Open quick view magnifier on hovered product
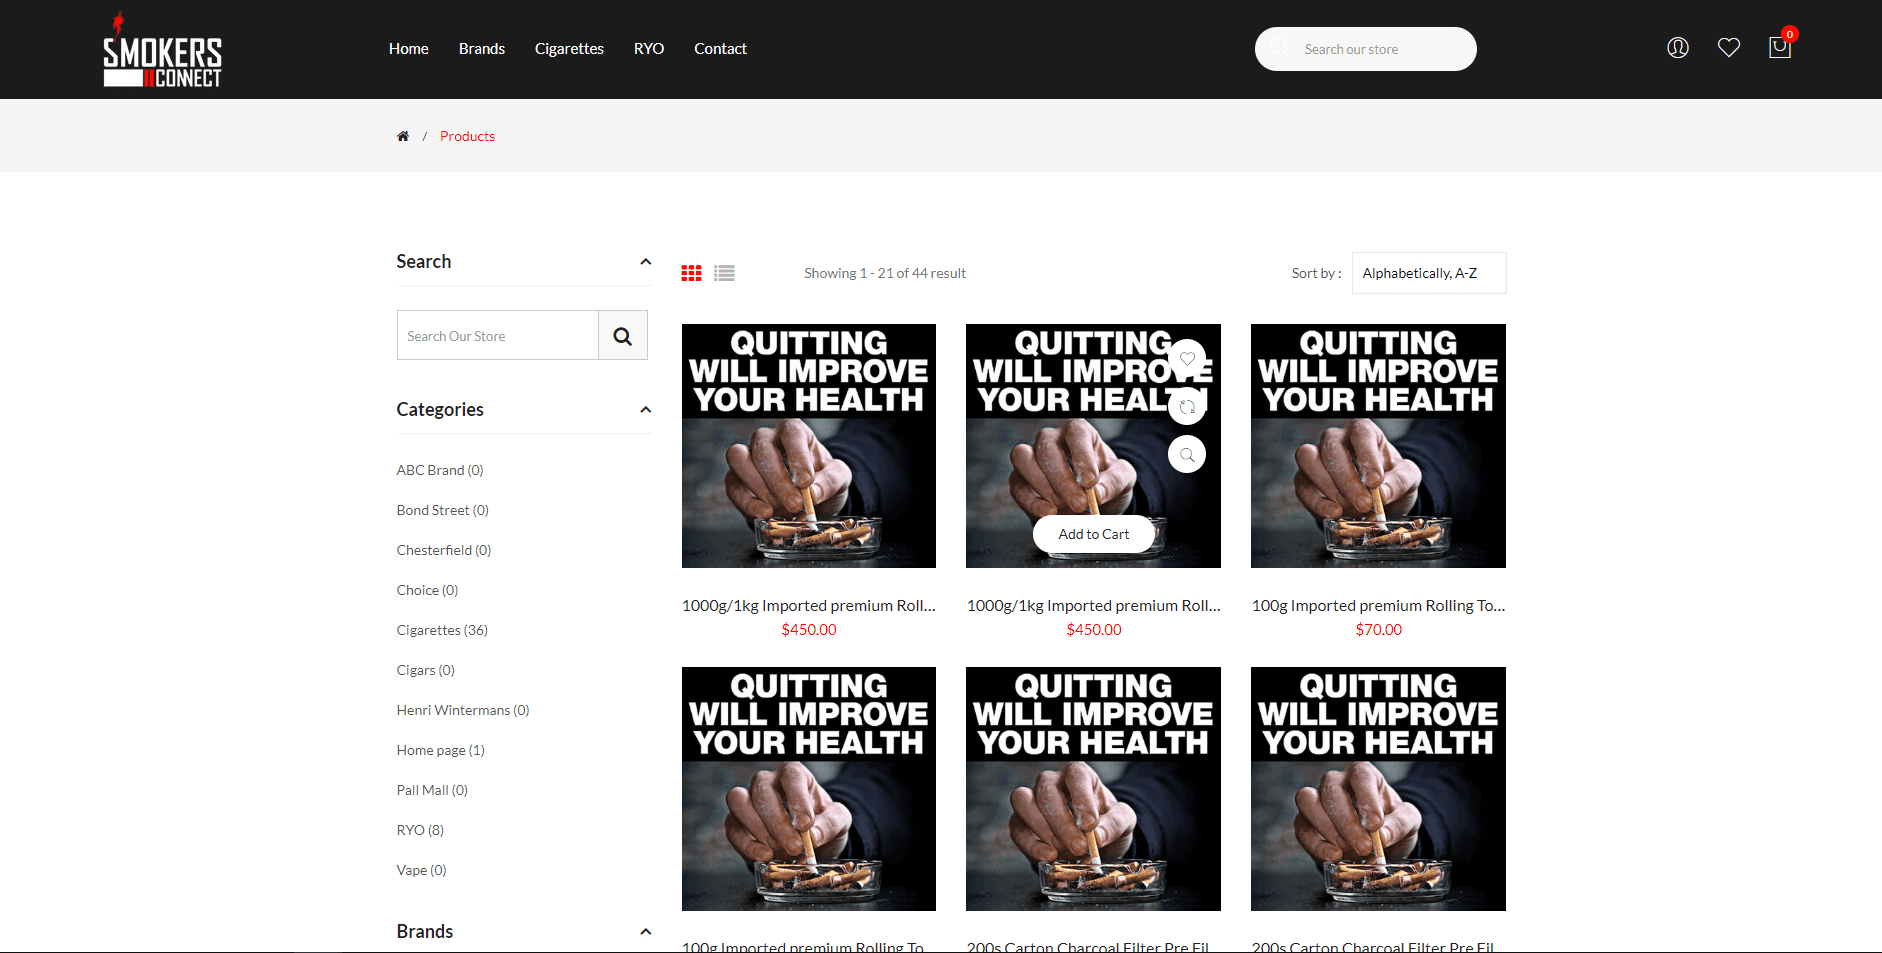The height and width of the screenshot is (953, 1882). [1187, 455]
